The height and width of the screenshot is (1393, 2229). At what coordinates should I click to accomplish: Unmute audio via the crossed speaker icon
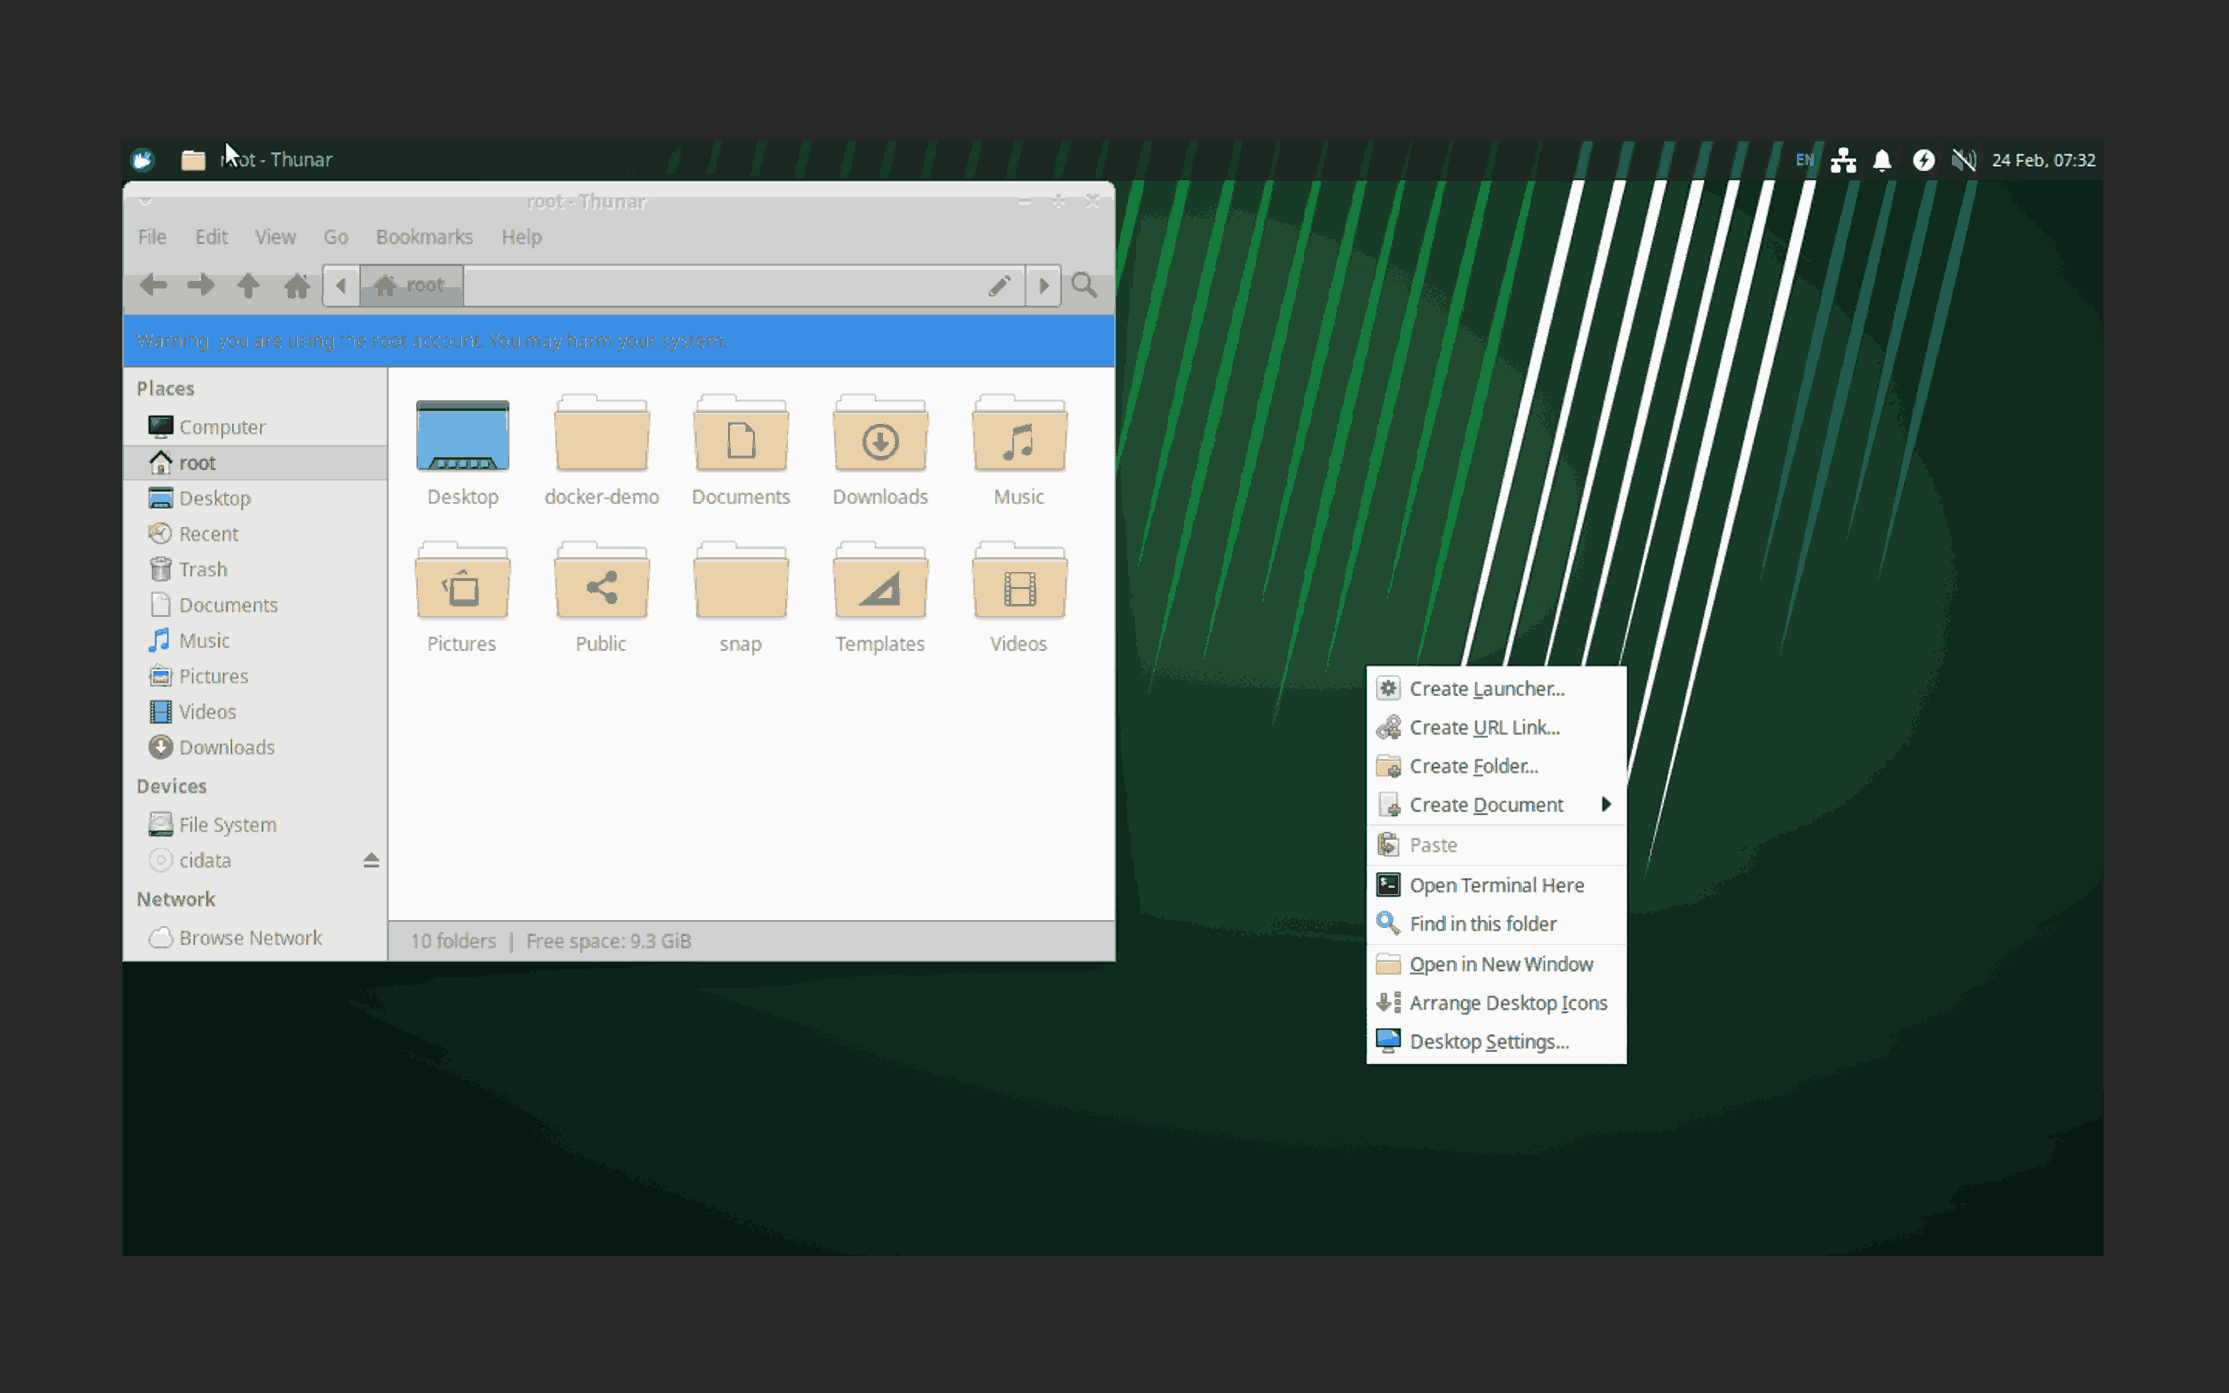pos(1963,159)
